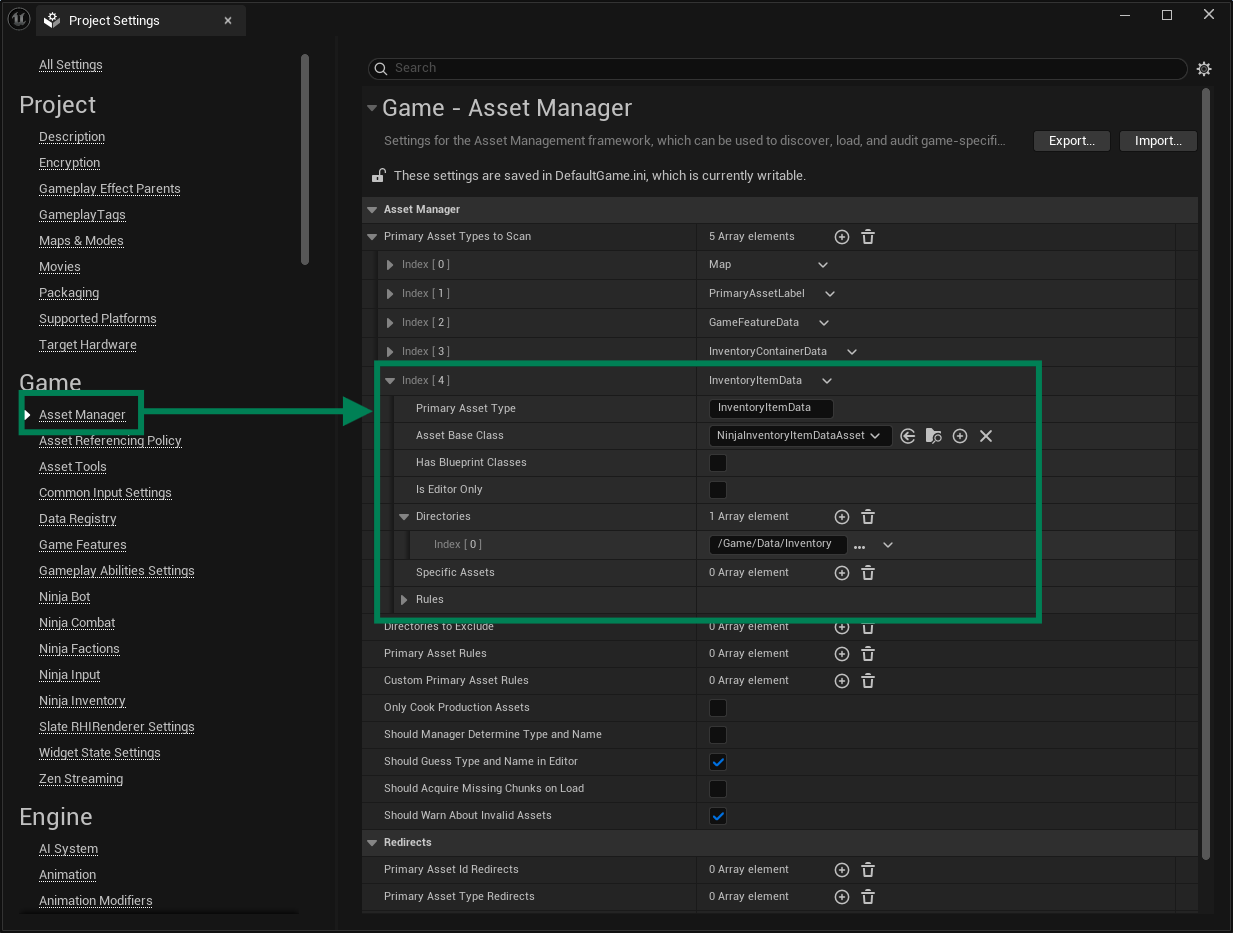Click inside the Search settings field
The height and width of the screenshot is (933, 1233).
pos(700,68)
